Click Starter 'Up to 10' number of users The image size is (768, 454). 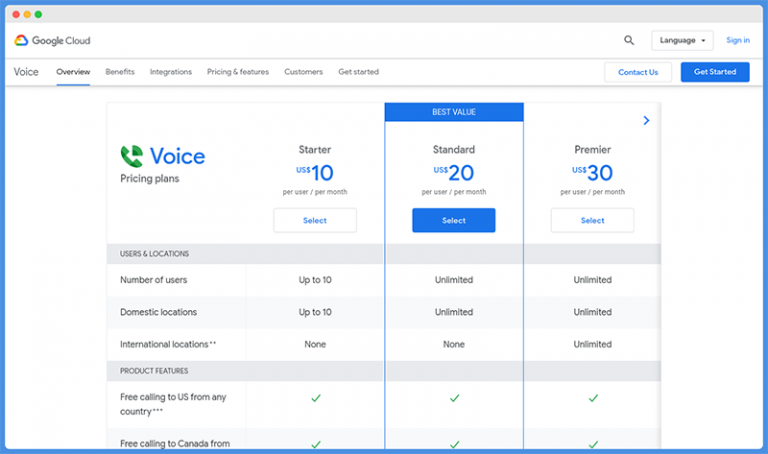(315, 280)
